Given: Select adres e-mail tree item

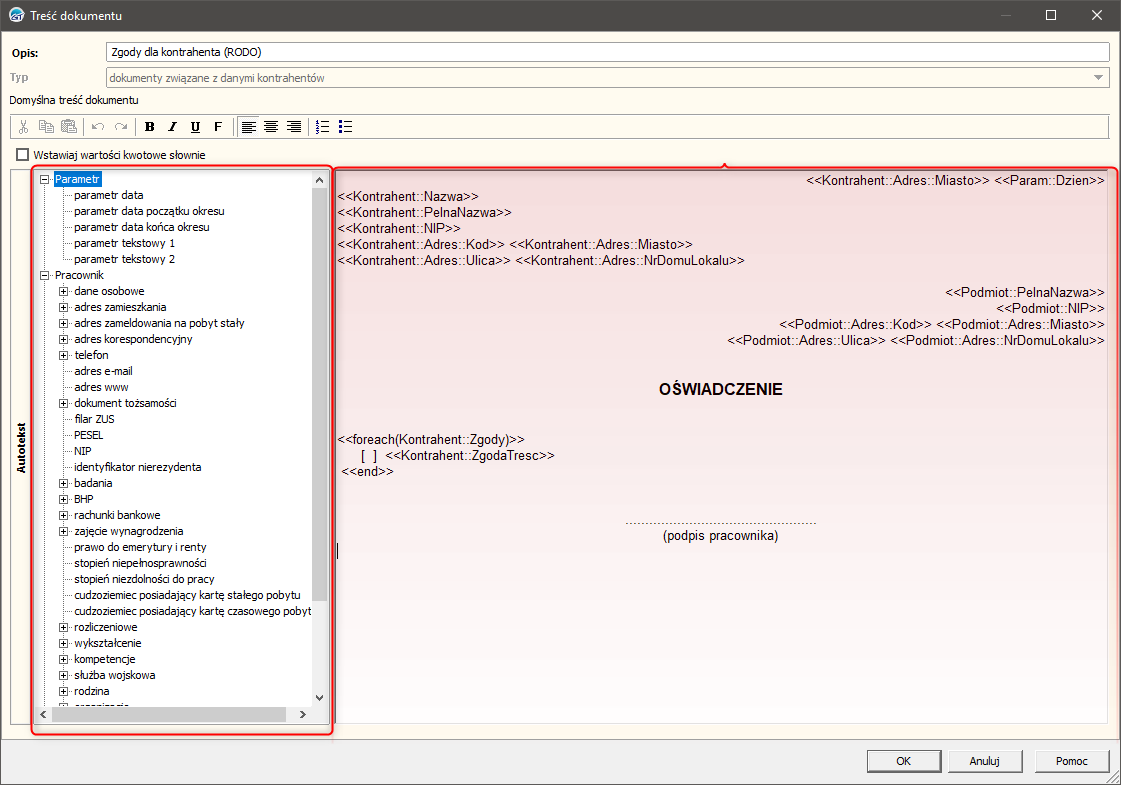Looking at the screenshot, I should coord(103,371).
